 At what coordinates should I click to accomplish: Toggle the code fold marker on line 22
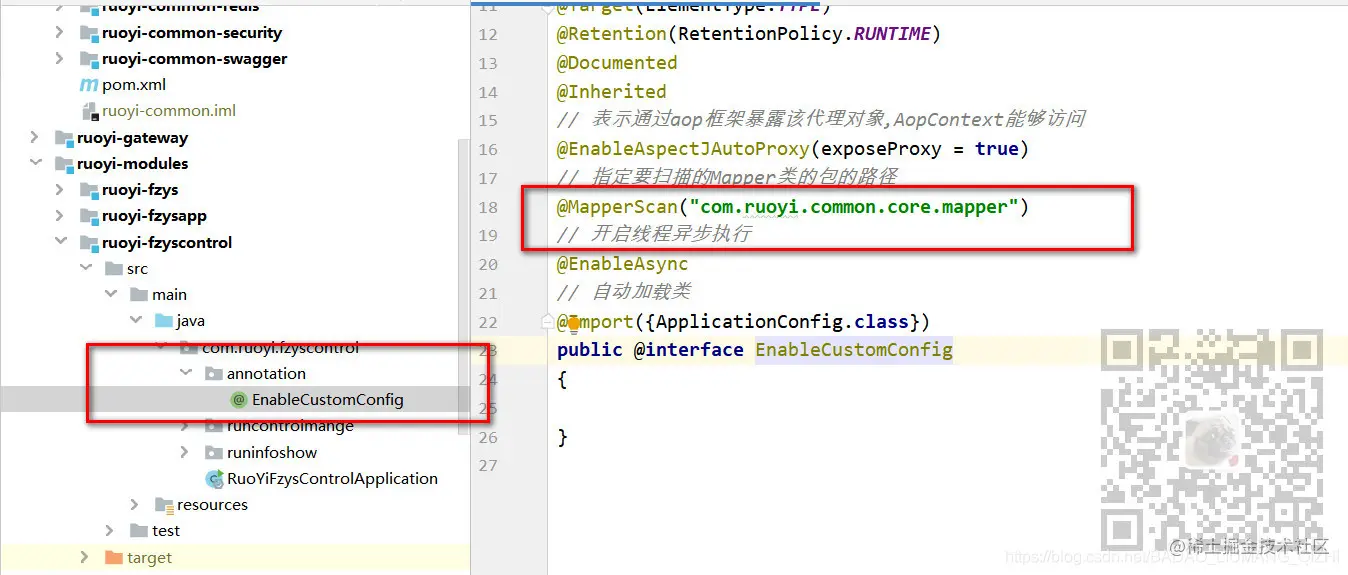(548, 322)
